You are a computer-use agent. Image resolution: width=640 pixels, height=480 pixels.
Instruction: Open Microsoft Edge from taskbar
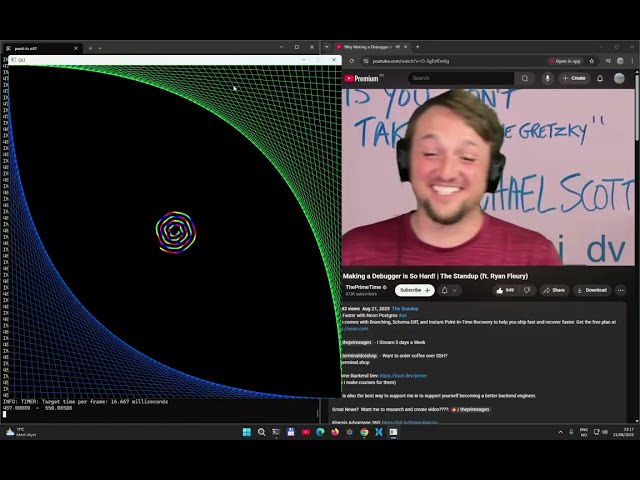(320, 432)
